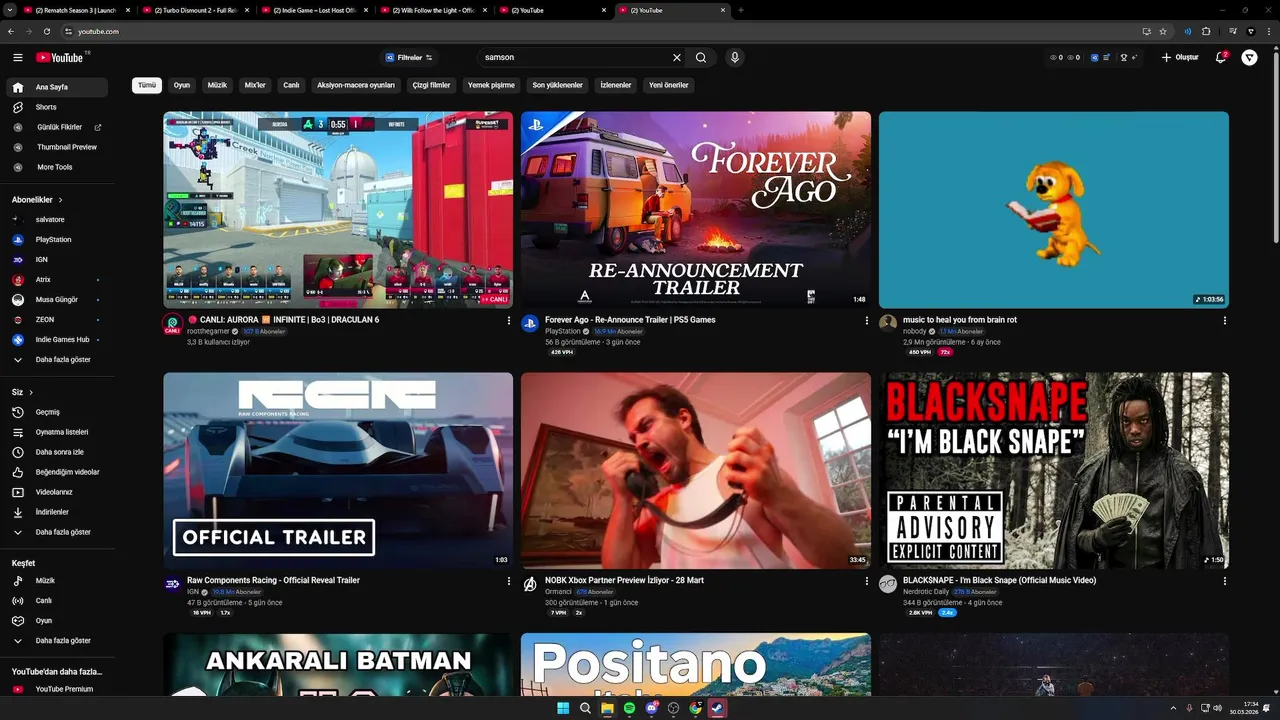Open the YouTube hamburger guide menu

coord(18,58)
